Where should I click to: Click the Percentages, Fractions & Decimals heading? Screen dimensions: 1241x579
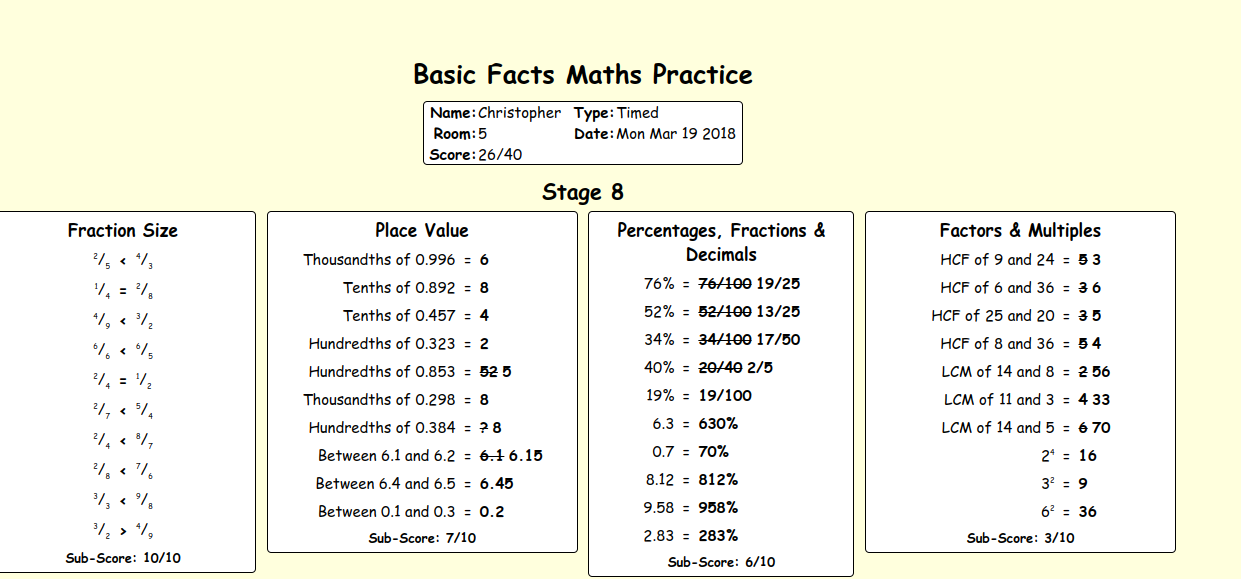[721, 242]
